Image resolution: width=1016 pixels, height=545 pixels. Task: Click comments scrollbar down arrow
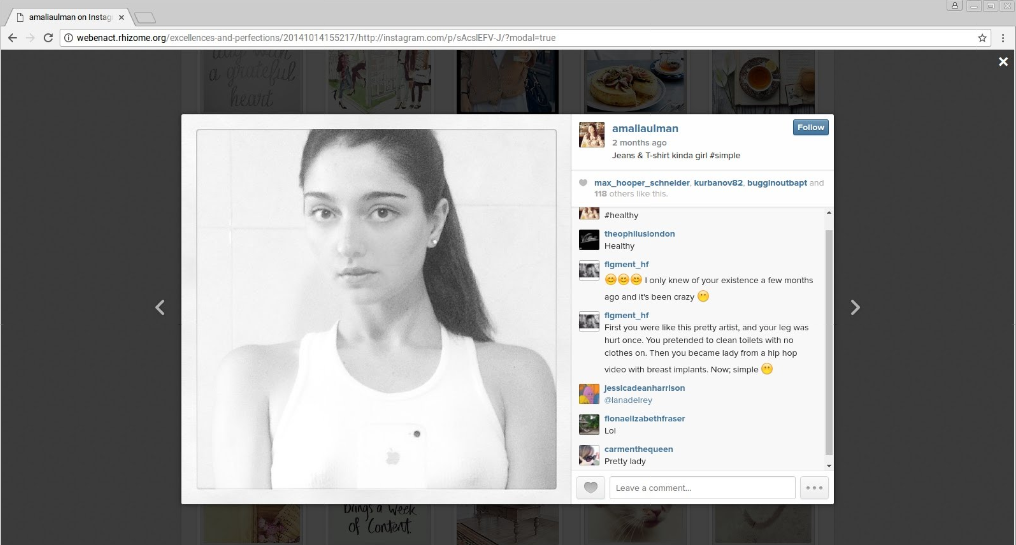tap(829, 466)
